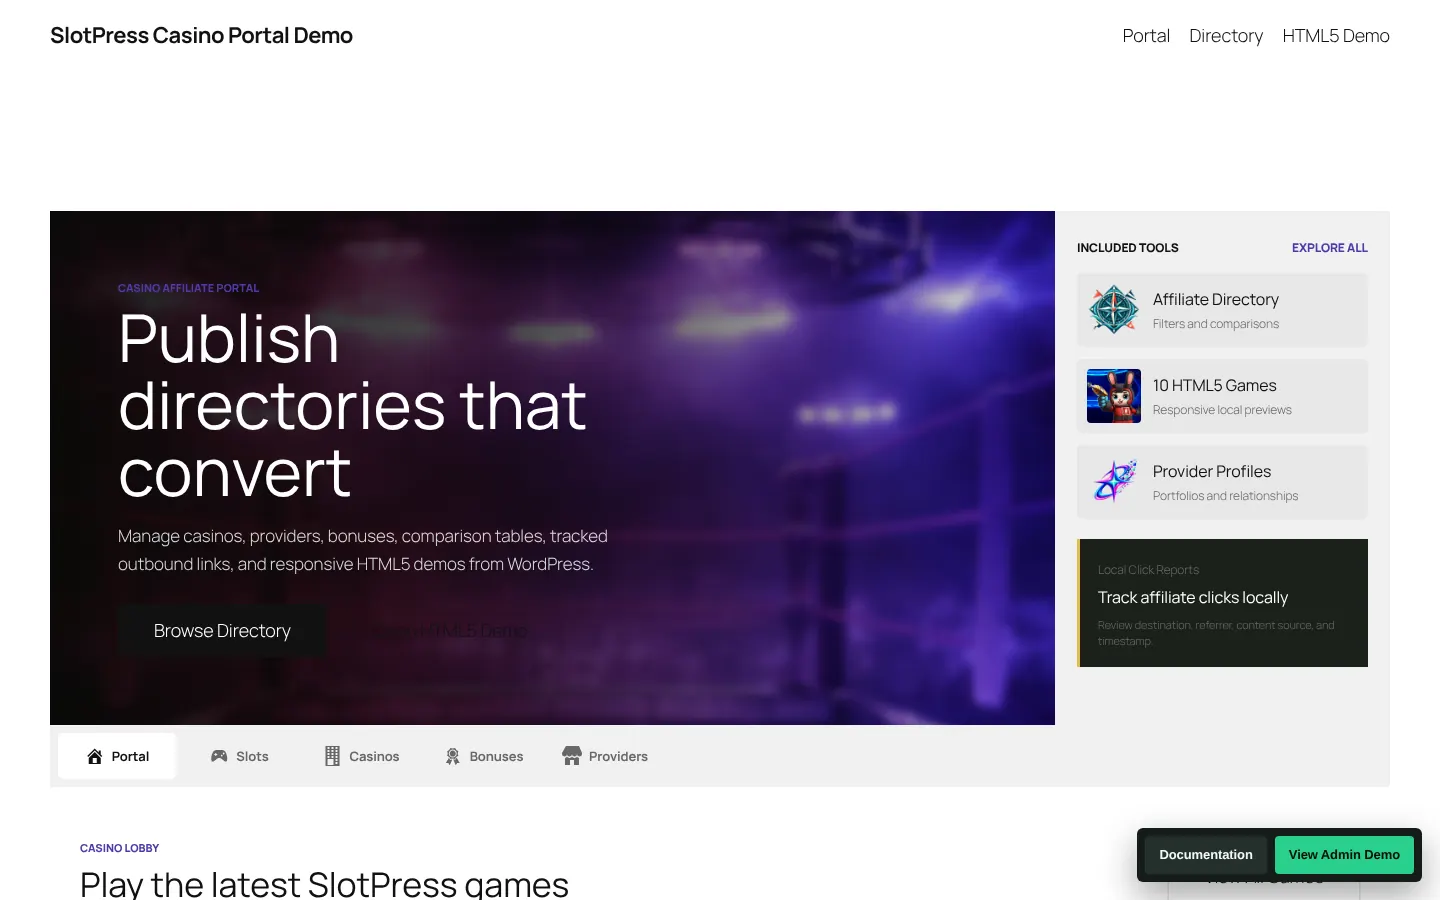Open the 10 HTML5 Games character thumbnail
1440x900 pixels.
[x=1114, y=396]
